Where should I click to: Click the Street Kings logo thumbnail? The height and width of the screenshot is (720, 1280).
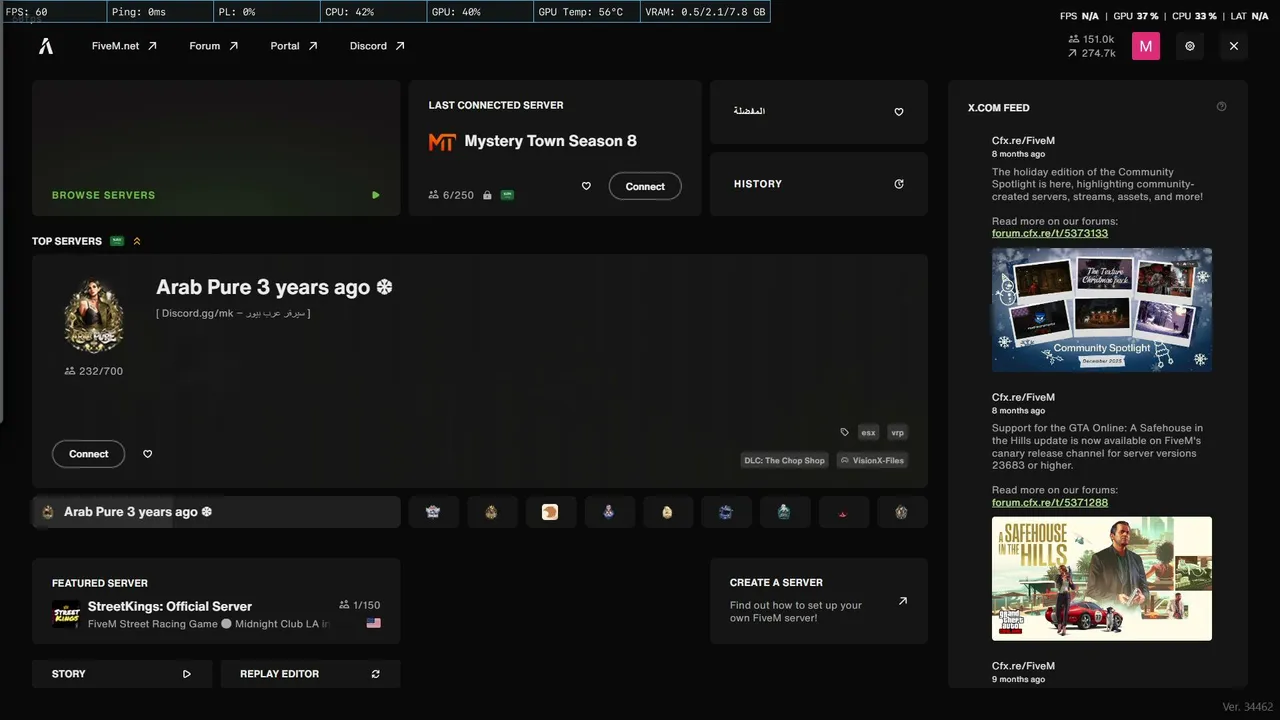(66, 615)
